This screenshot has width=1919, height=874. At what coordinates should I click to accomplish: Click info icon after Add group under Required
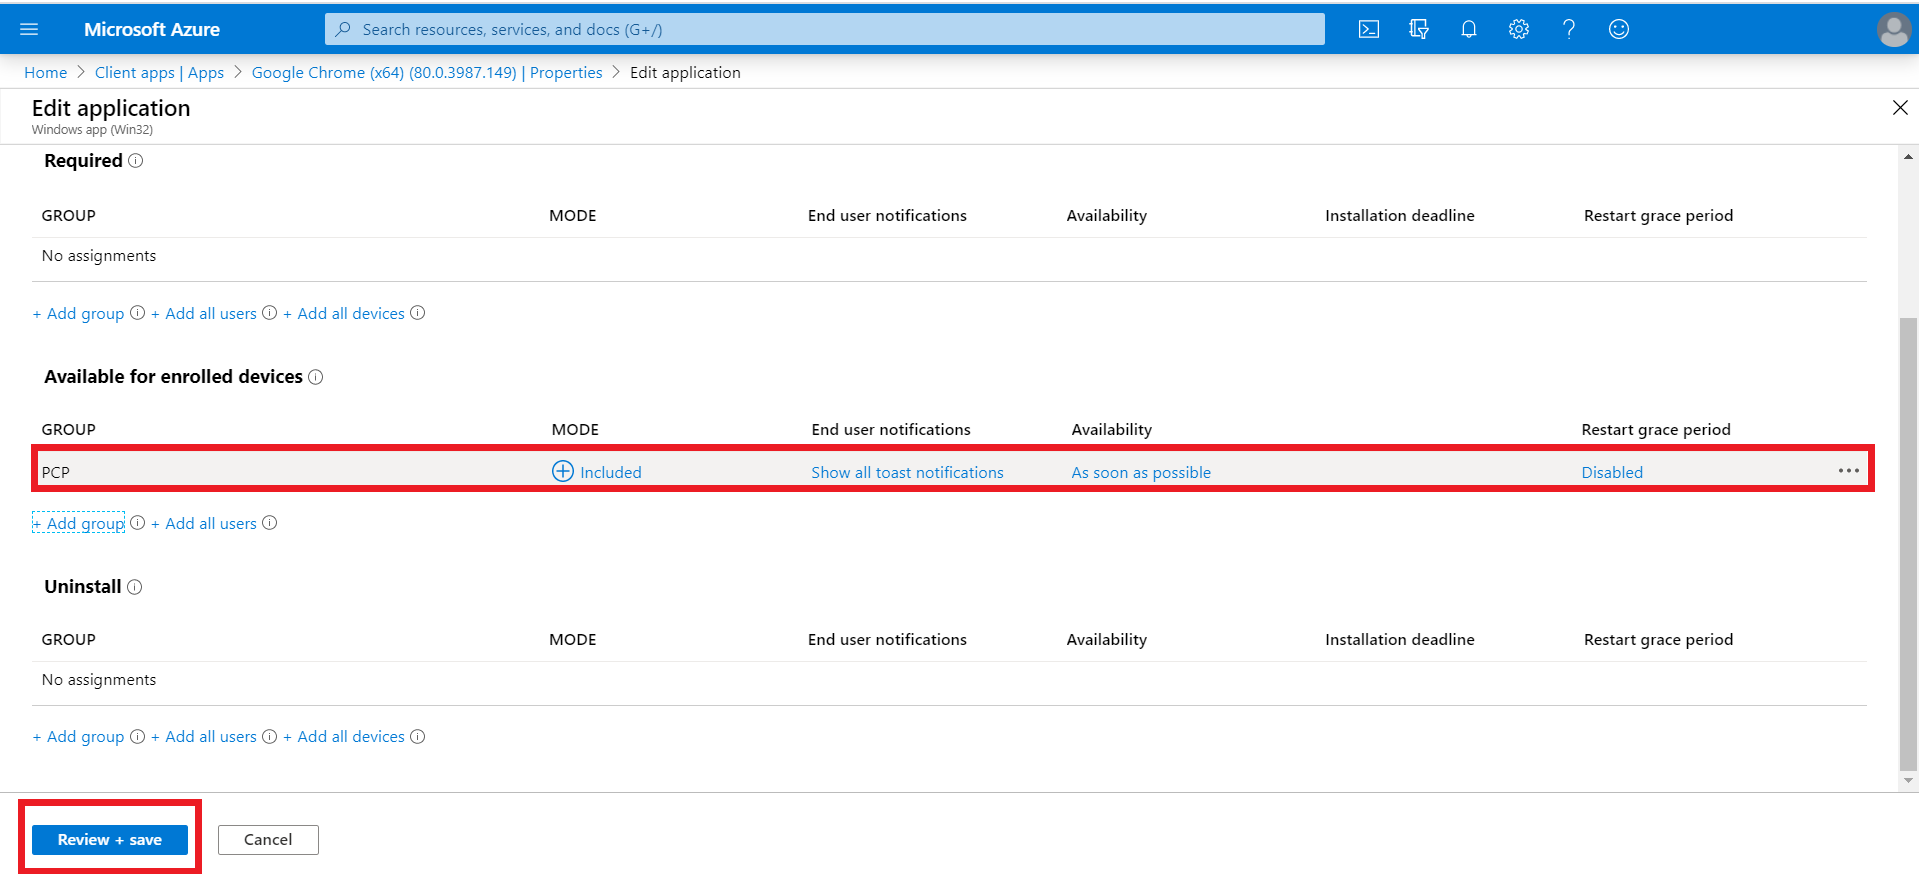click(138, 313)
